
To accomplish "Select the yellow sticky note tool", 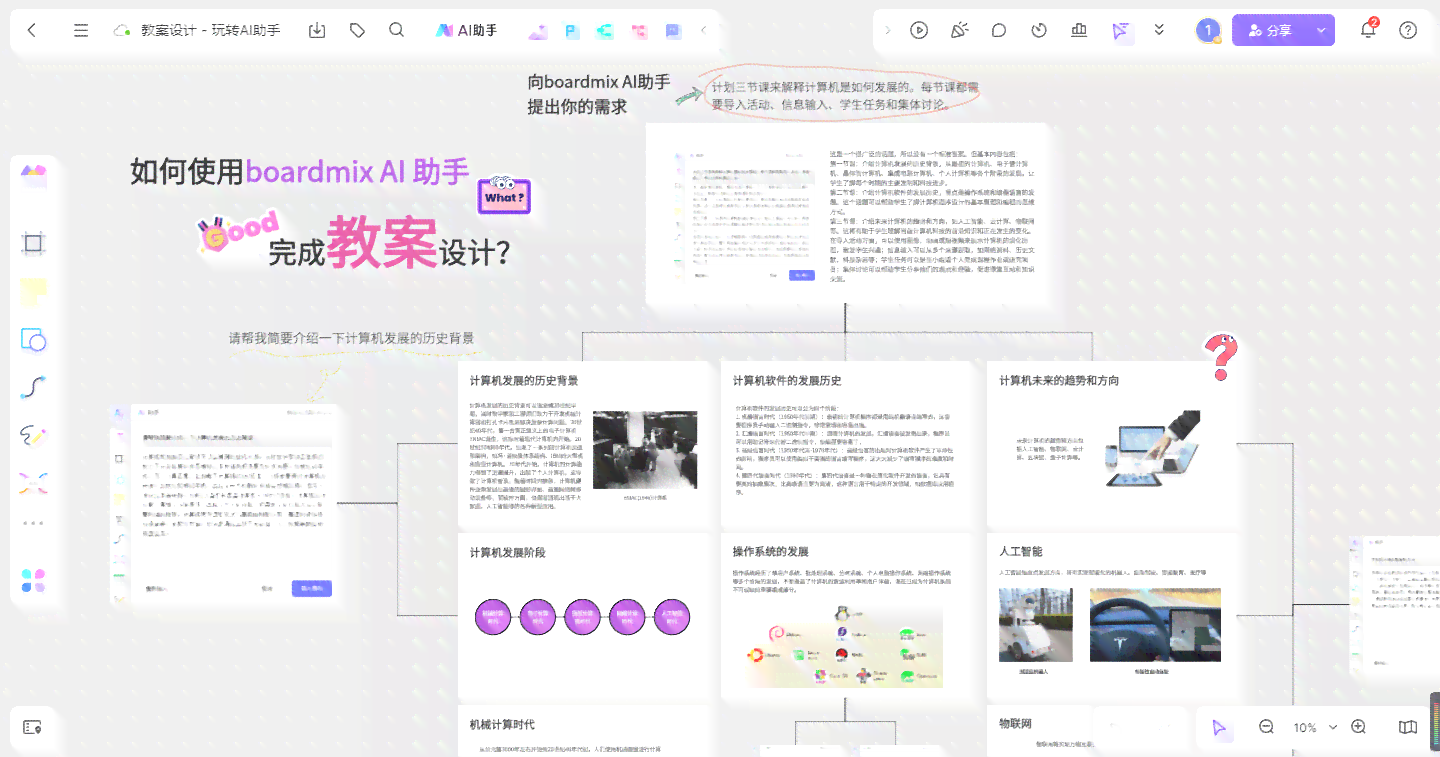I will click(34, 291).
